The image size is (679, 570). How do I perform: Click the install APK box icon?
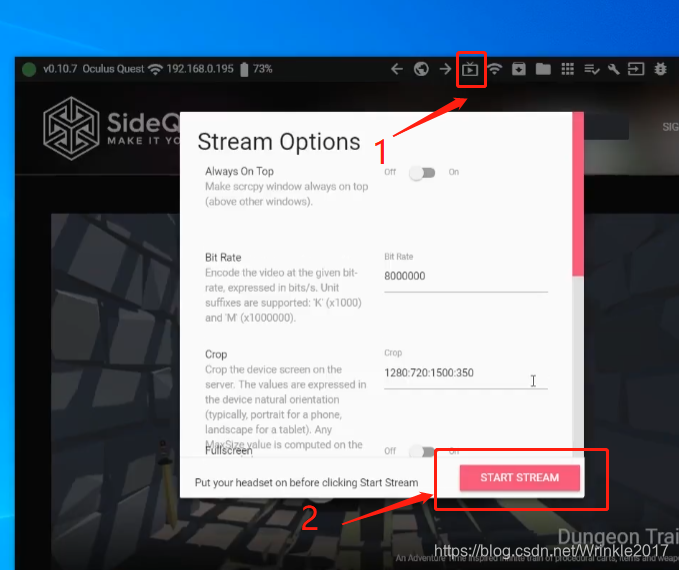[519, 69]
